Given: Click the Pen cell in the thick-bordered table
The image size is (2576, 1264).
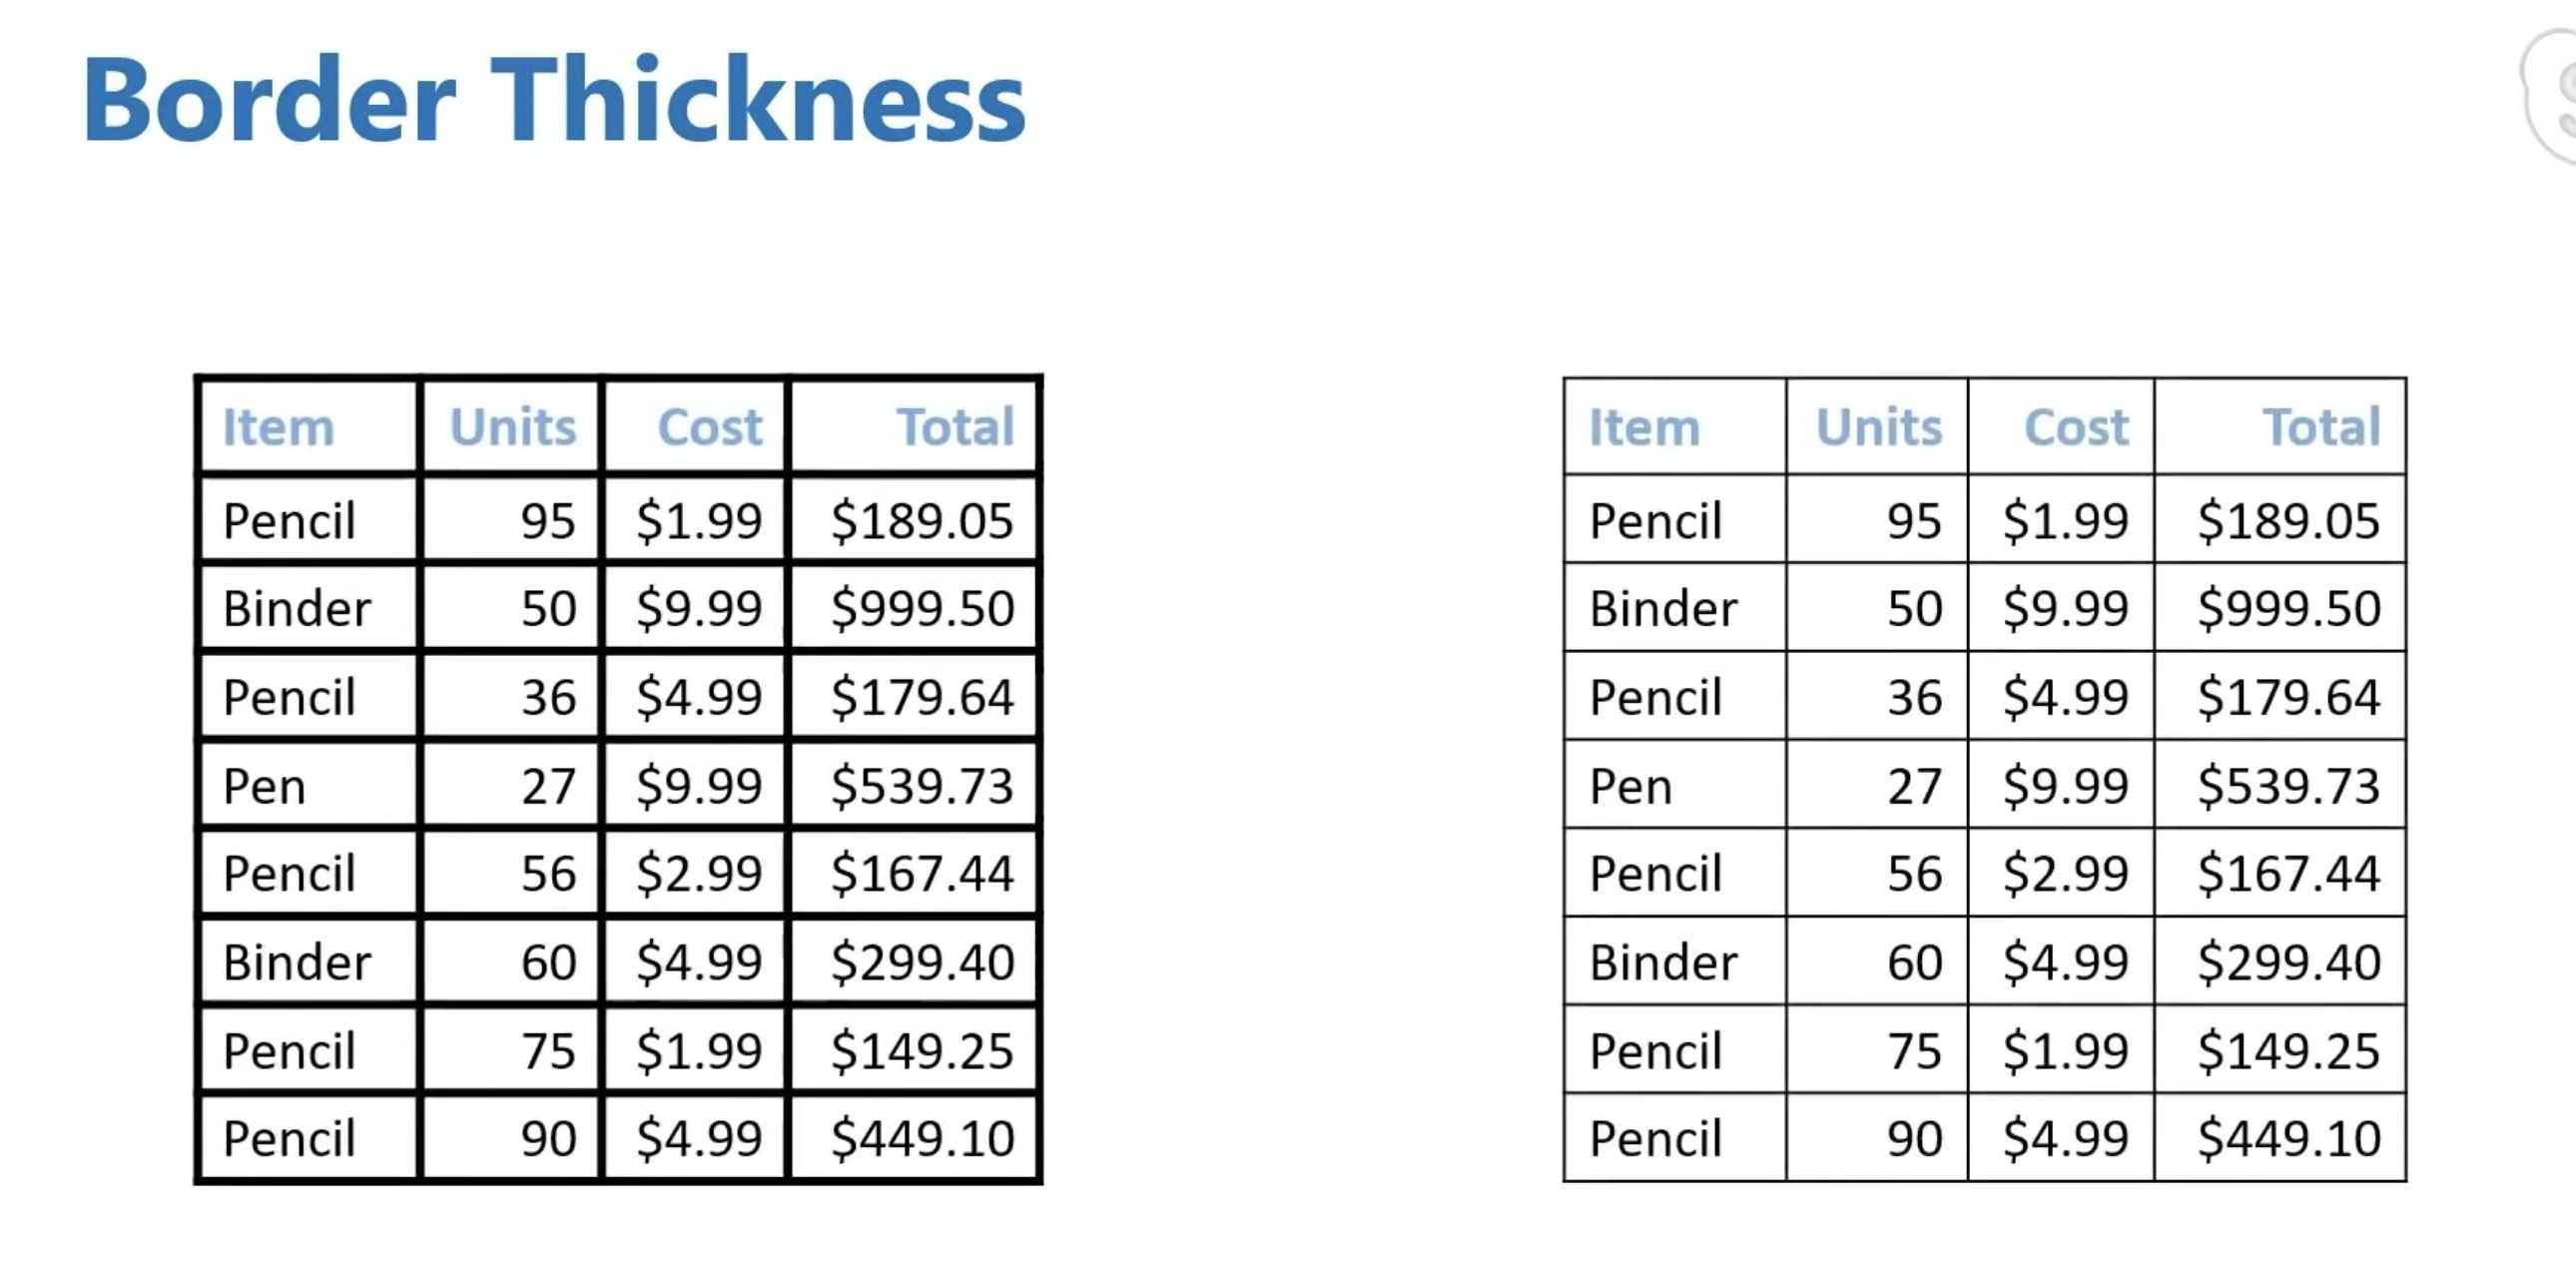Looking at the screenshot, I should (264, 786).
